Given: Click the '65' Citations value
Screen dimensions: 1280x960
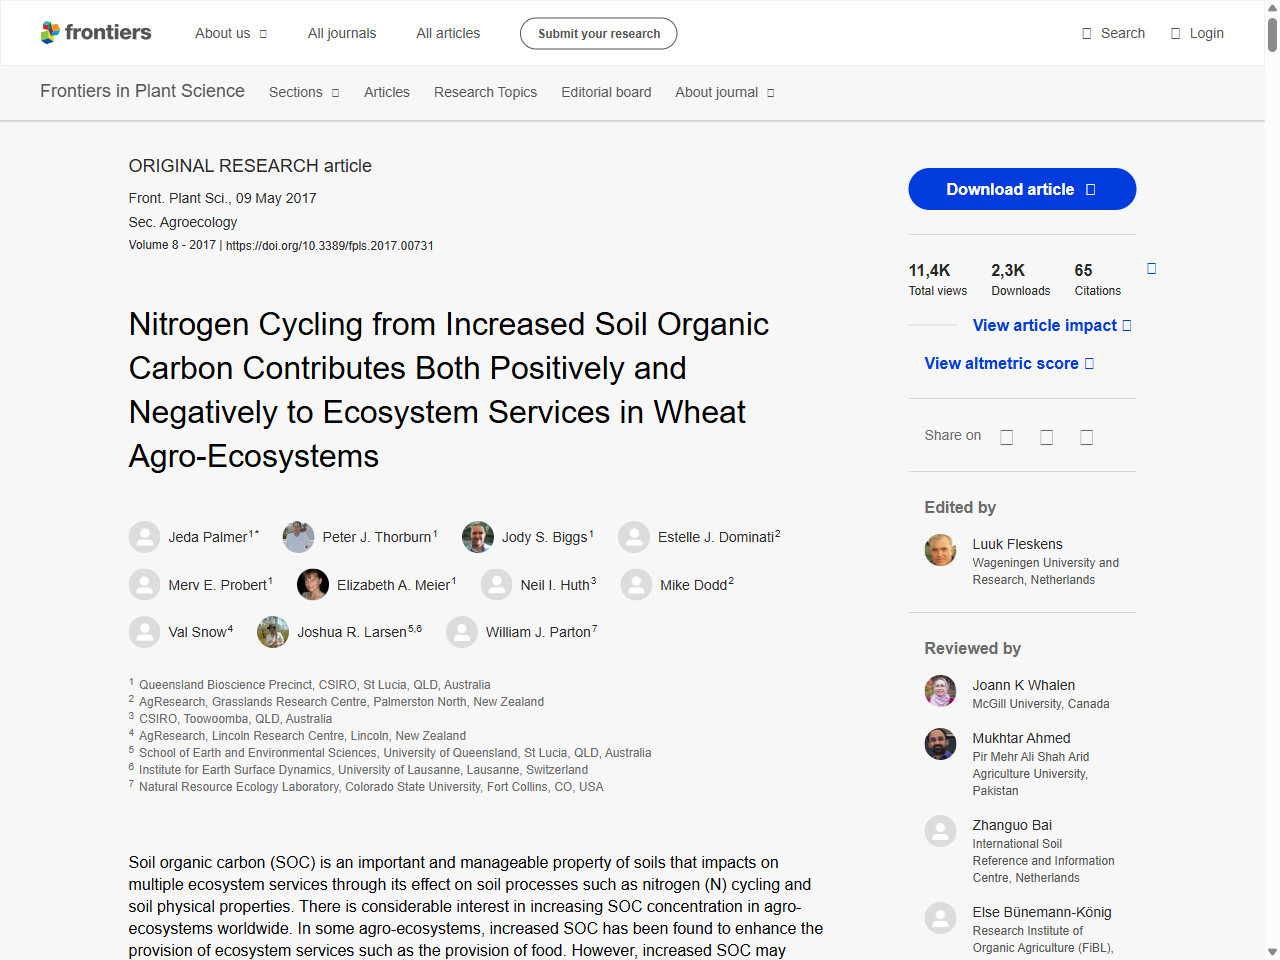Looking at the screenshot, I should point(1083,270).
